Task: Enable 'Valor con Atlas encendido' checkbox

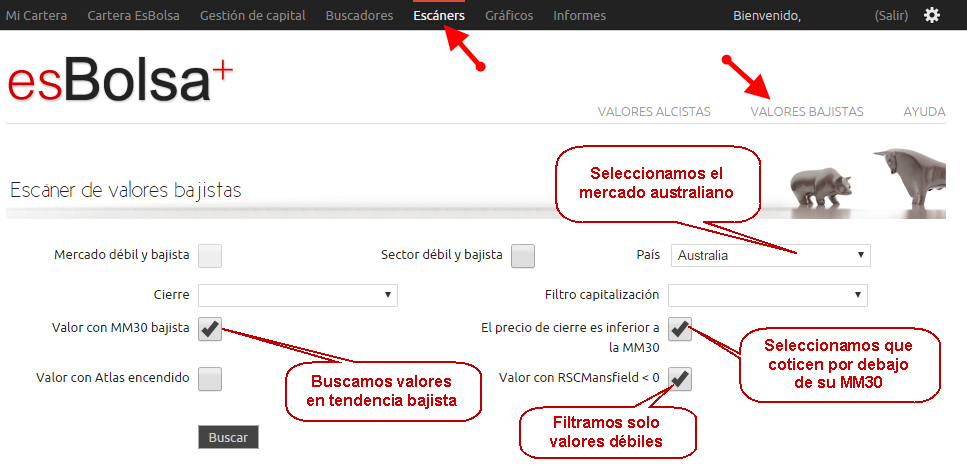Action: click(210, 379)
